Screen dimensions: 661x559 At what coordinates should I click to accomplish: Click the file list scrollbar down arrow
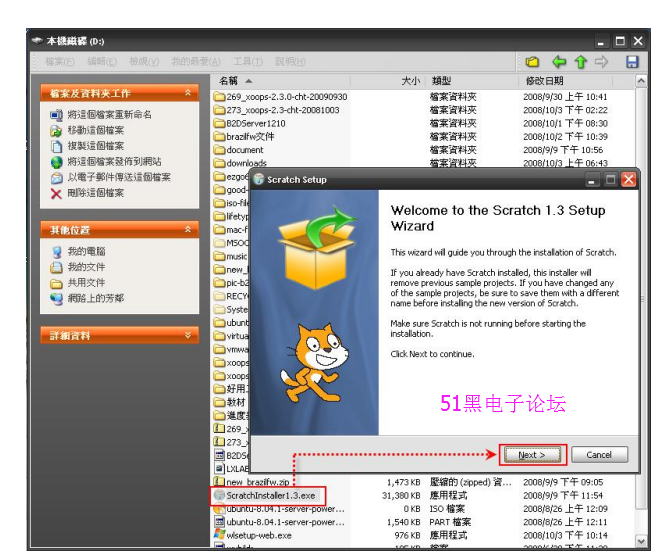pyautogui.click(x=641, y=540)
